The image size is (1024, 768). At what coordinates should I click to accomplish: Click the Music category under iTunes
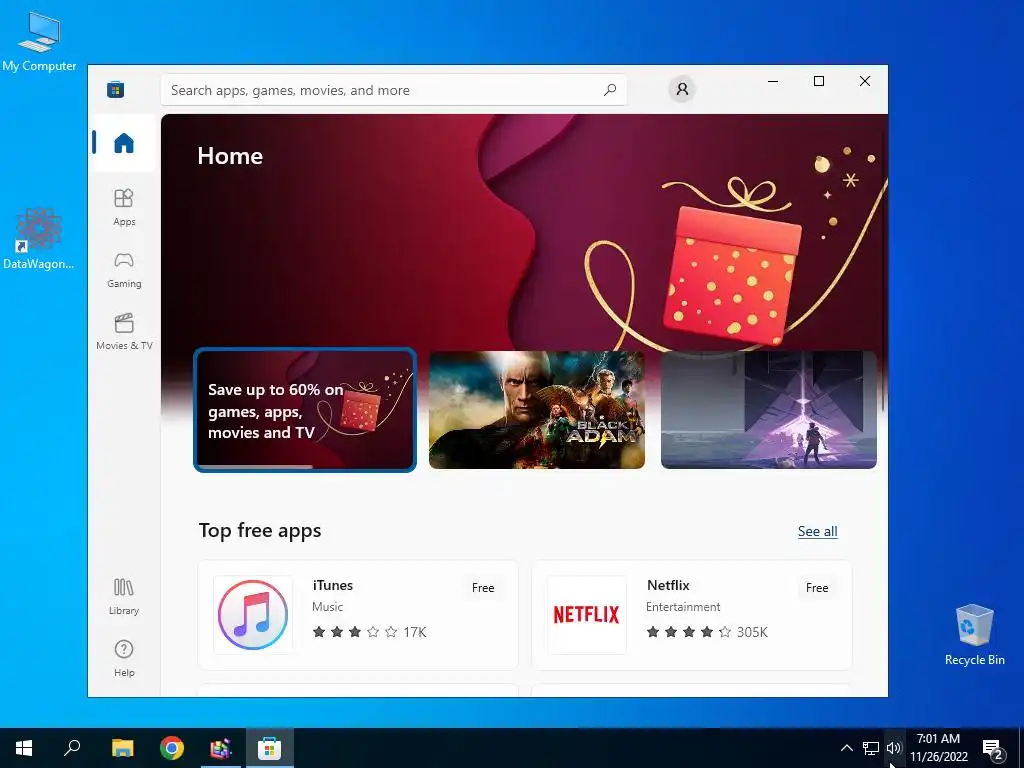[x=327, y=607]
